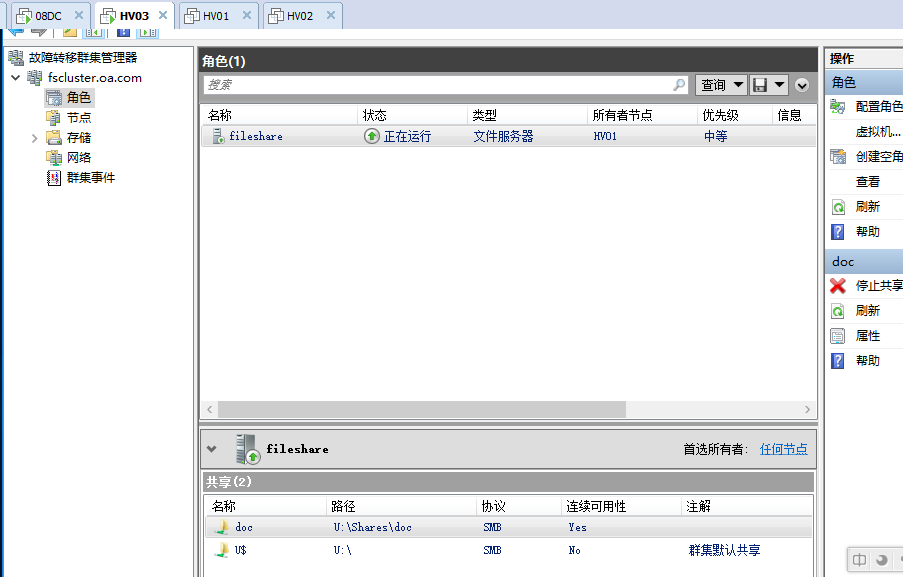Sort by 优先级 column header

tap(734, 115)
